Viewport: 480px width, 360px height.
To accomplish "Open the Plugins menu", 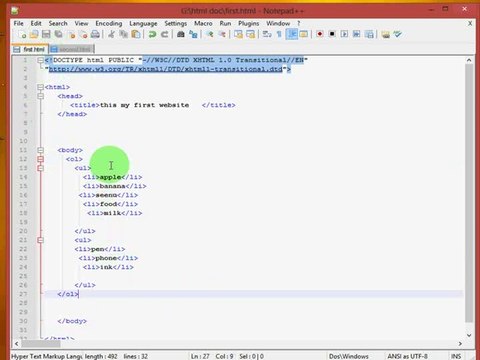I will pyautogui.click(x=249, y=23).
